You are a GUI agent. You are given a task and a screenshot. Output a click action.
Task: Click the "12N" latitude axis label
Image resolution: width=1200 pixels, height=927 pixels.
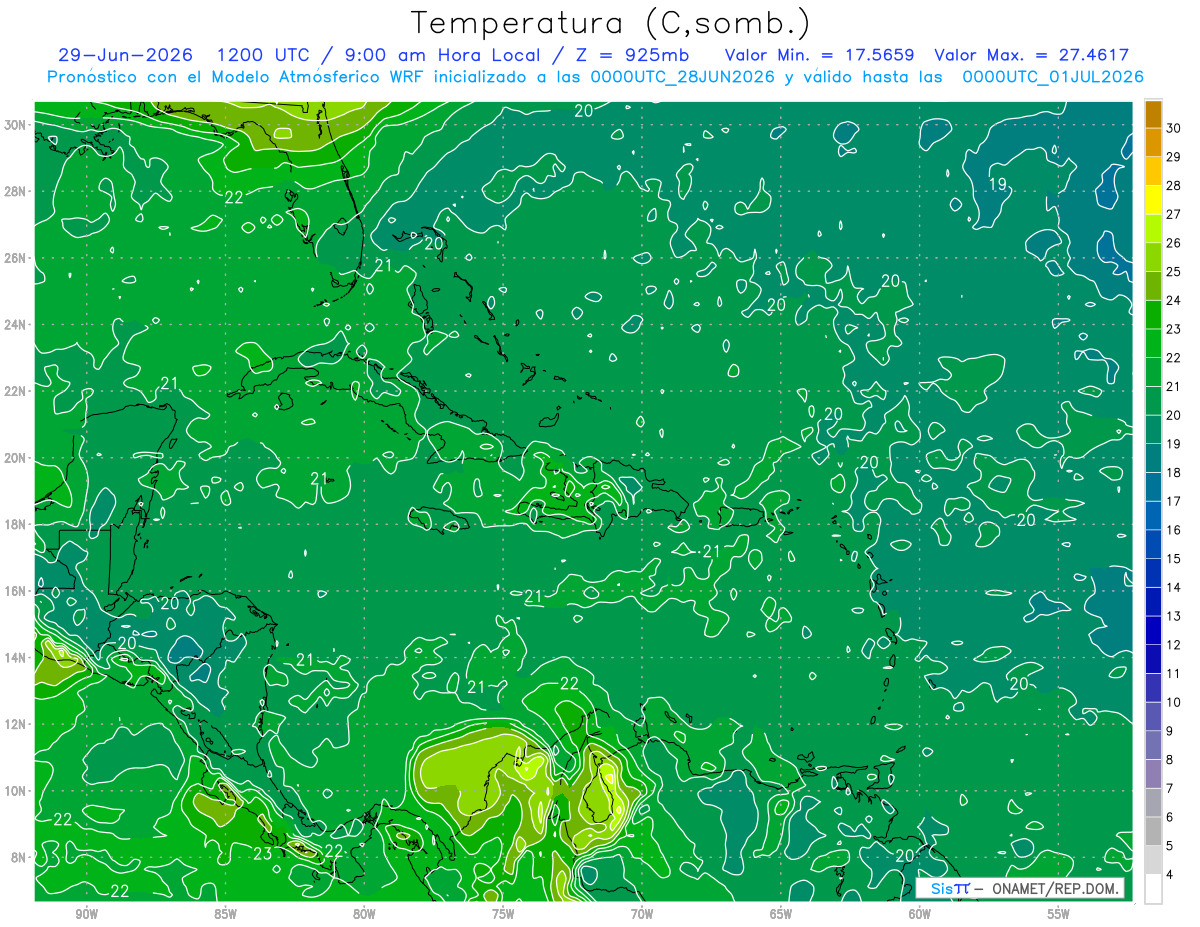[x=17, y=724]
